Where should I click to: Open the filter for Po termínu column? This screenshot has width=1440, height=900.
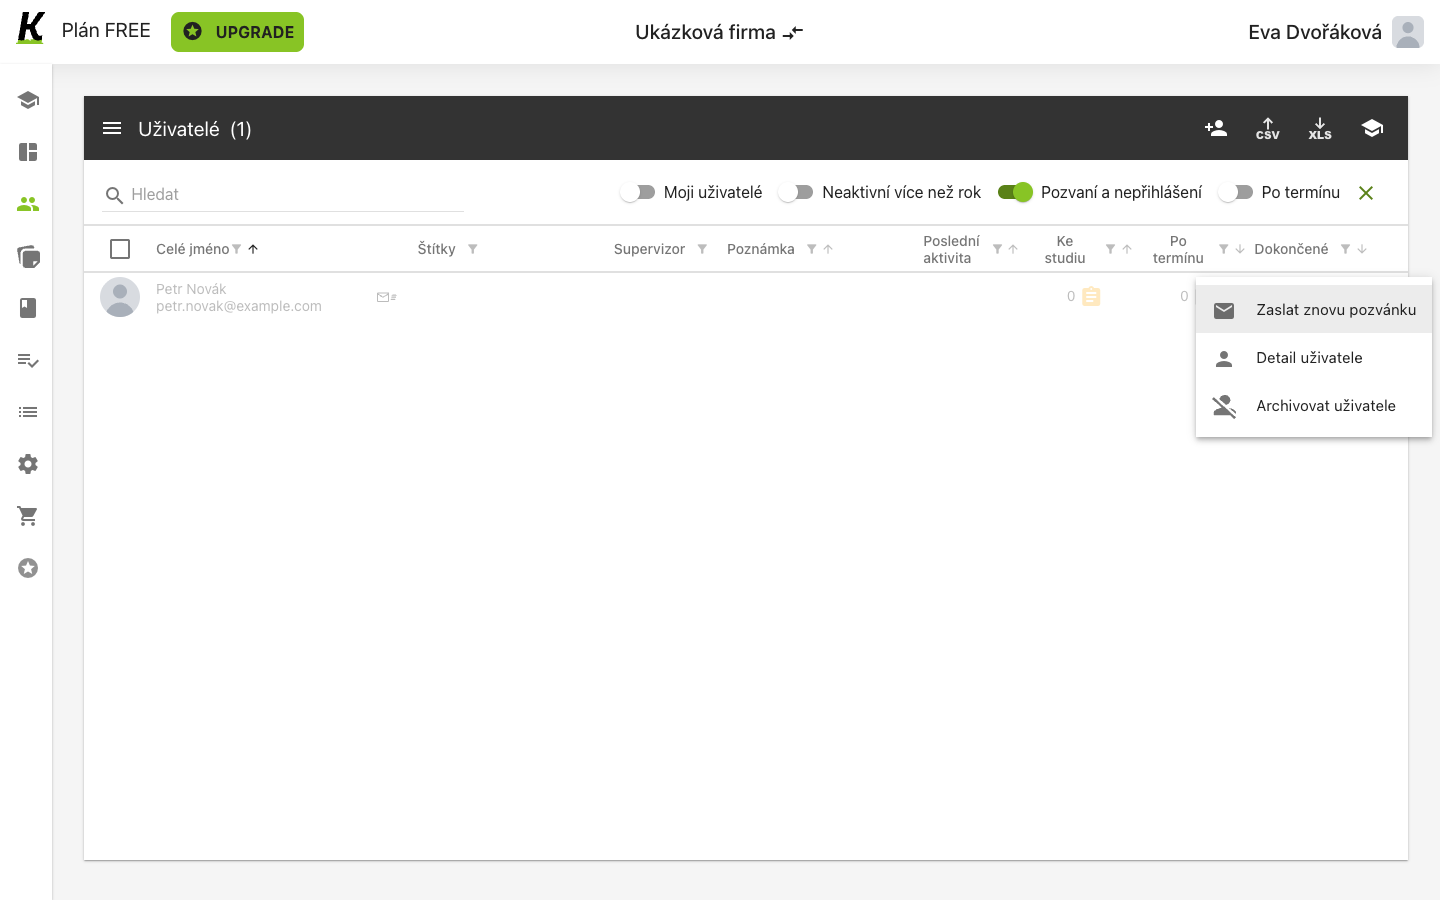point(1223,249)
